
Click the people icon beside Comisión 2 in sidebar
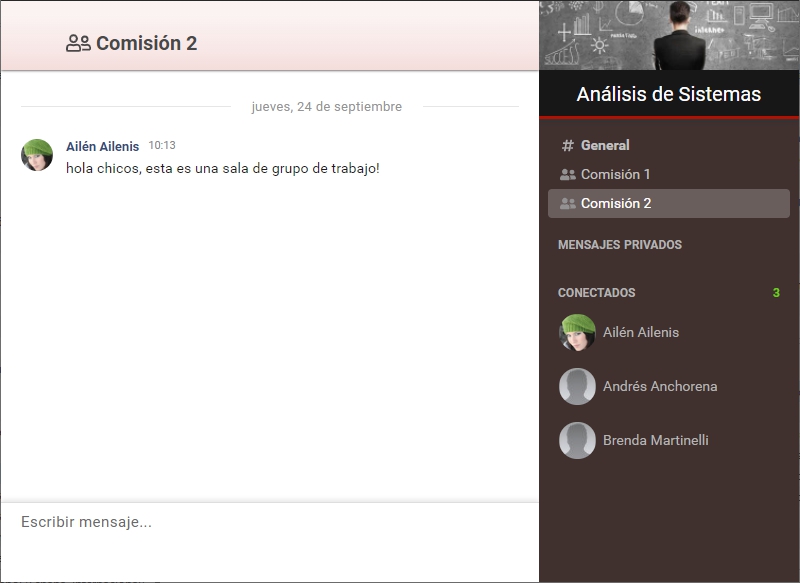567,204
